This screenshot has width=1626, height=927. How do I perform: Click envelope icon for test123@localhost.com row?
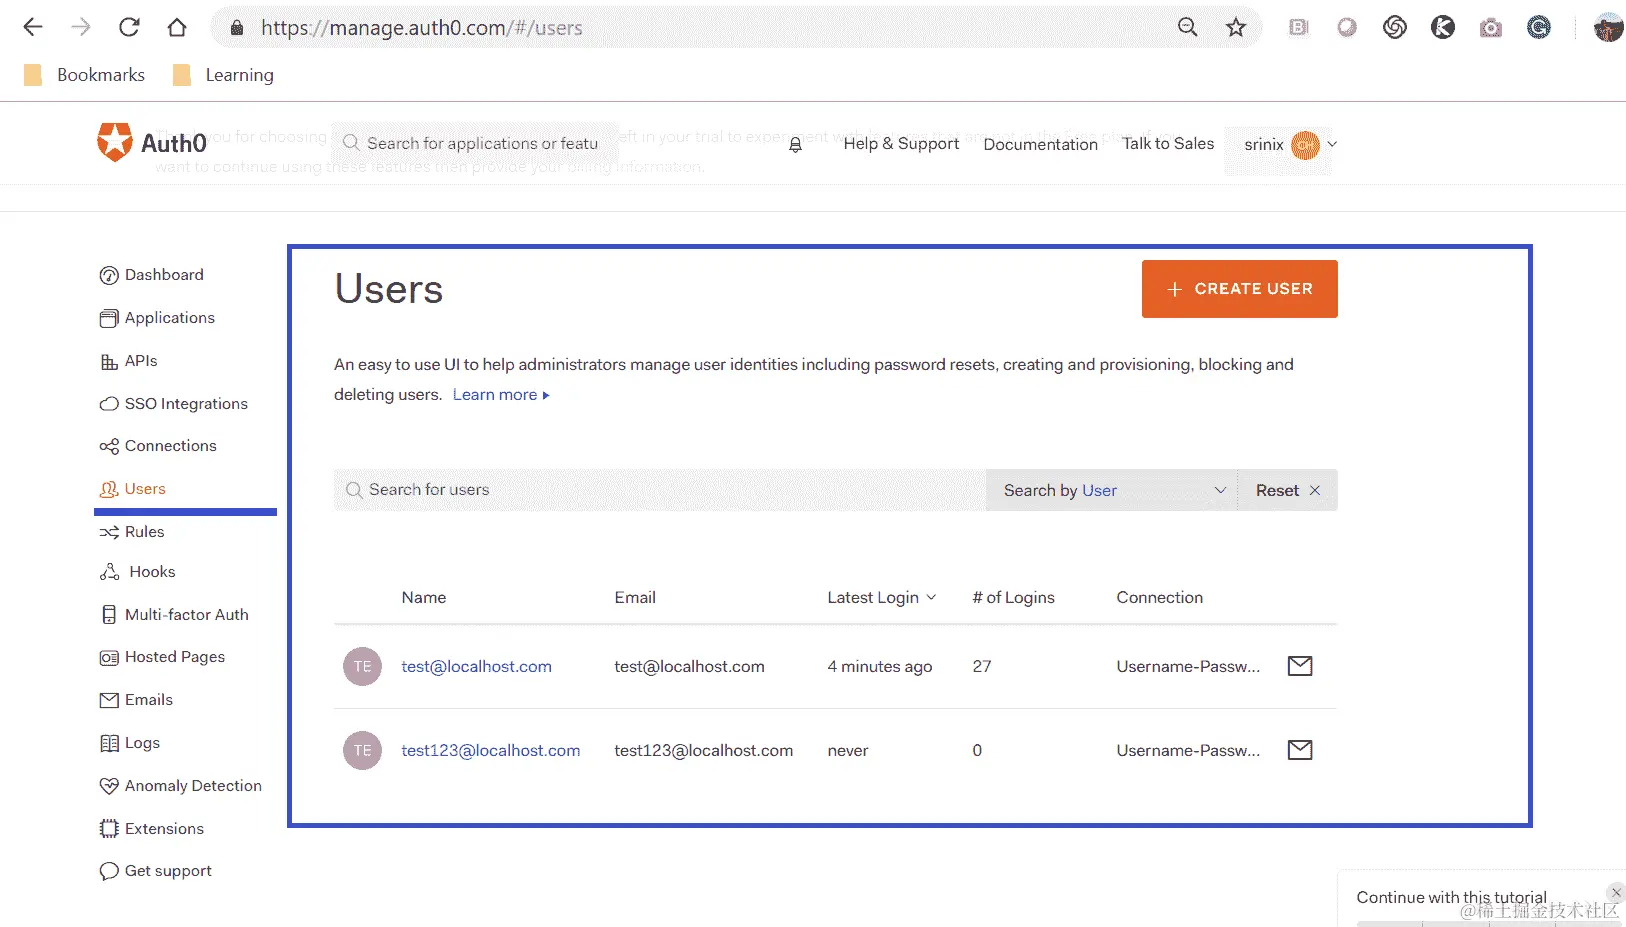(1300, 750)
